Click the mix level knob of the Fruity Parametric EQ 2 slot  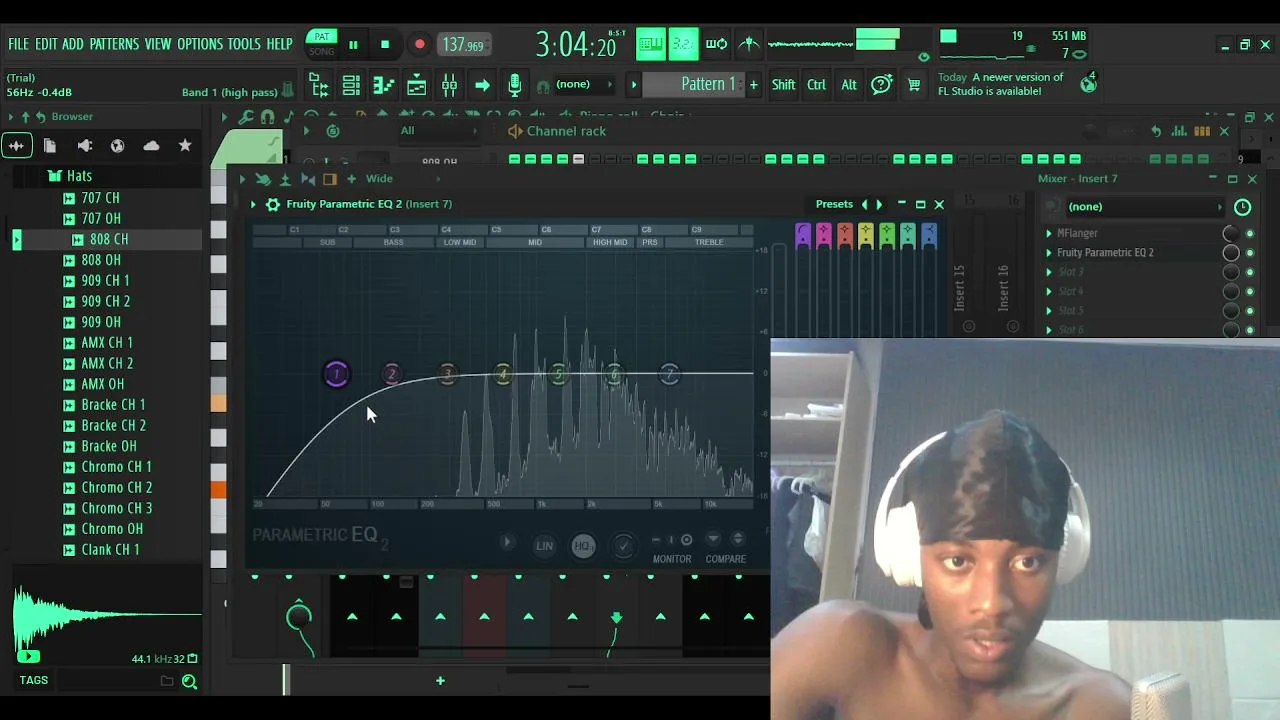(1231, 253)
